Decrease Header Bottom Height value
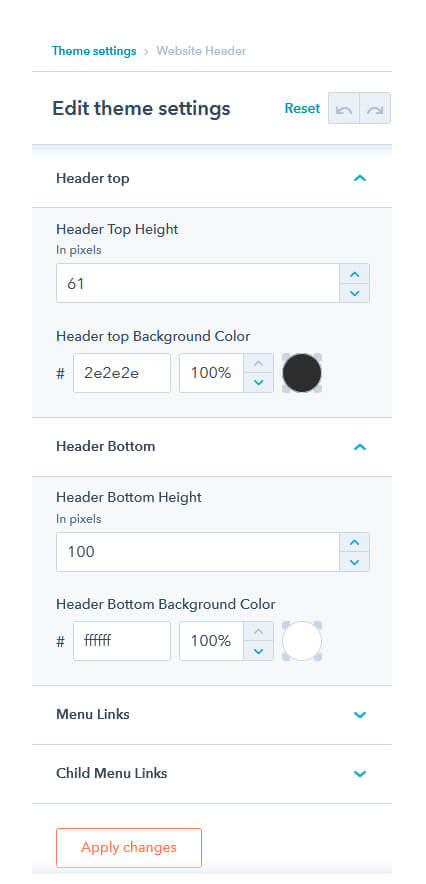 [x=354, y=562]
